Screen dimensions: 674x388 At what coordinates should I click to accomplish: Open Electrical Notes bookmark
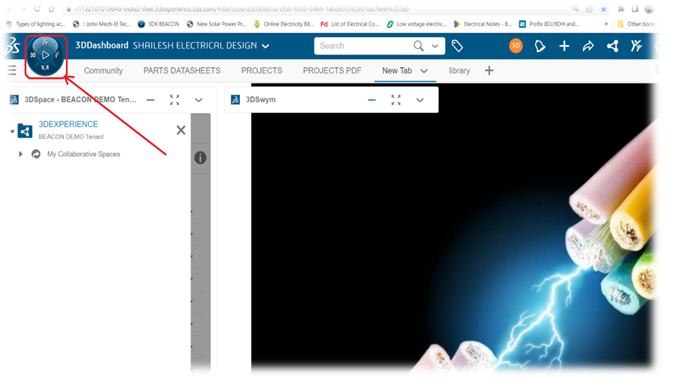click(x=483, y=24)
